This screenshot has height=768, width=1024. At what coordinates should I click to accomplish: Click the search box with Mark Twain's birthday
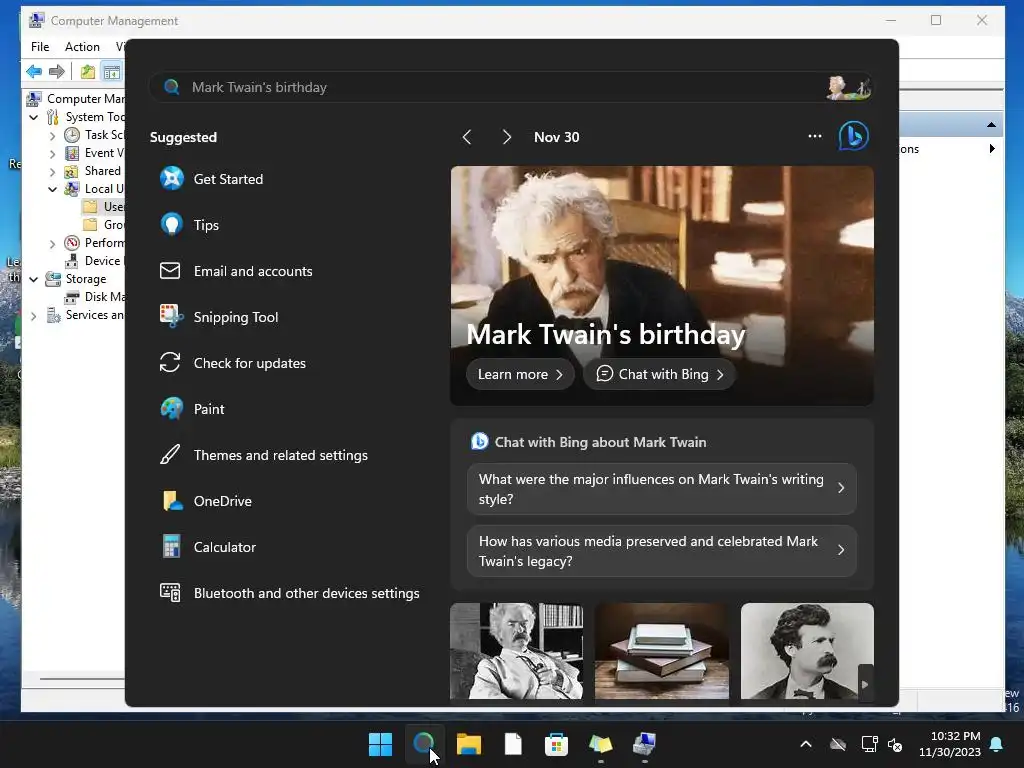point(511,87)
